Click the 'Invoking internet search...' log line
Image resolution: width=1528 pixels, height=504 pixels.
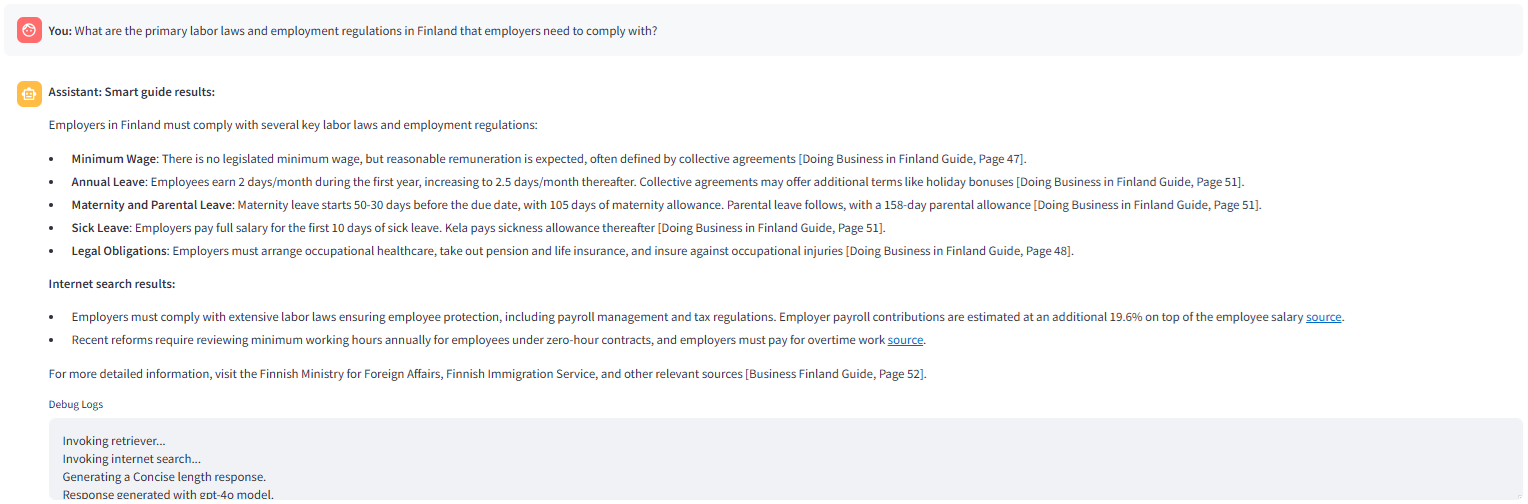pyautogui.click(x=132, y=459)
